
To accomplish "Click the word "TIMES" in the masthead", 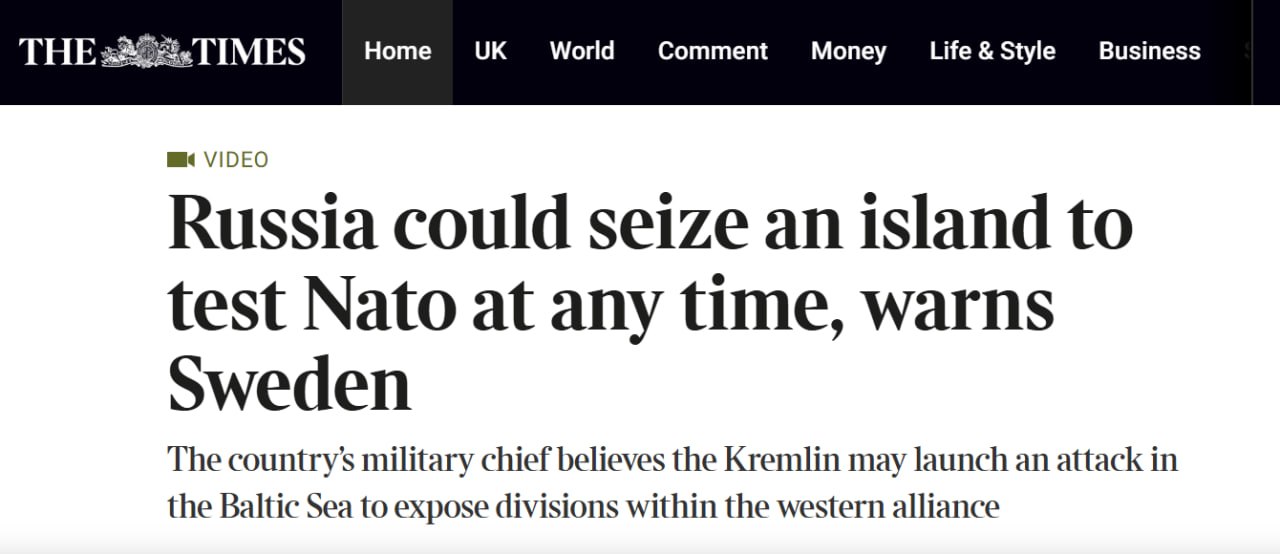I will [249, 51].
